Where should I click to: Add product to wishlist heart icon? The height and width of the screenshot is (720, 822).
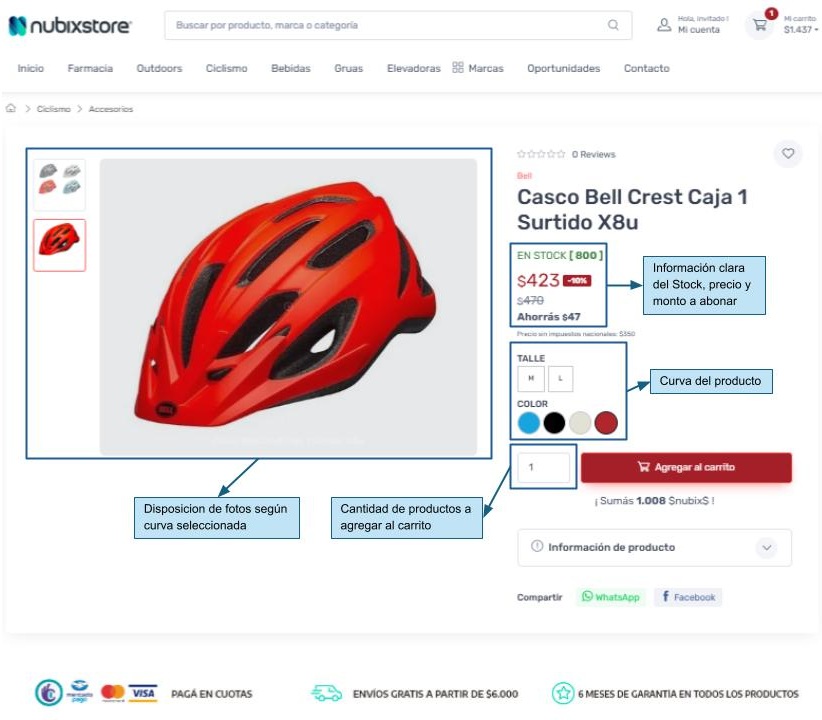tap(787, 154)
